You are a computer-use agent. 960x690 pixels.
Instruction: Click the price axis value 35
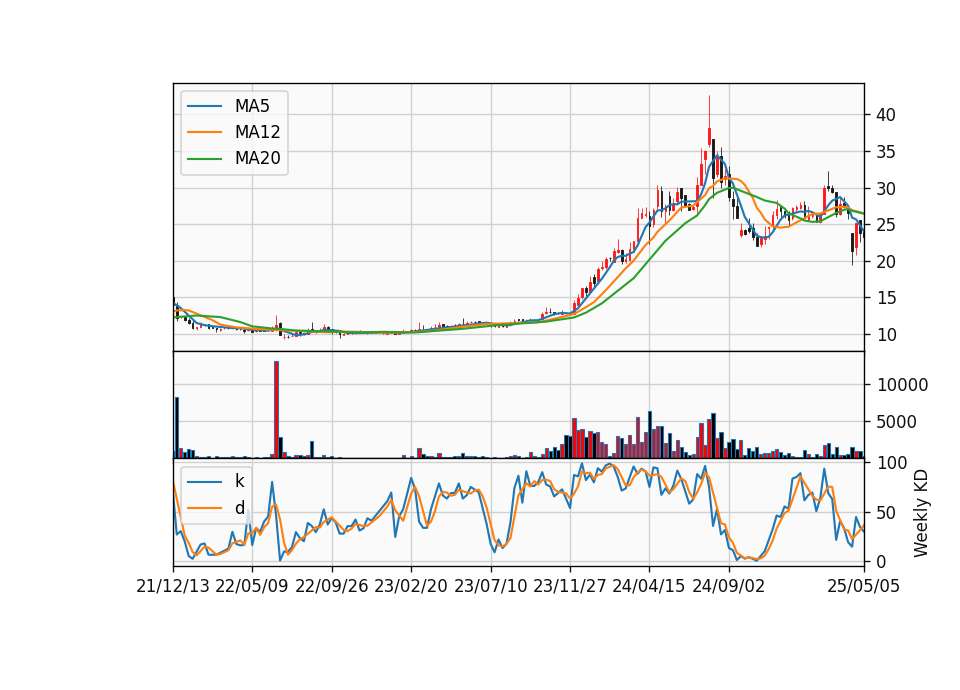[886, 152]
